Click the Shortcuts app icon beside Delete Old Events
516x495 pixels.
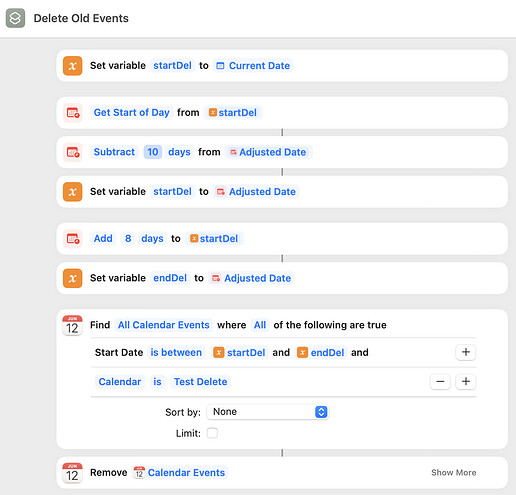click(x=15, y=18)
